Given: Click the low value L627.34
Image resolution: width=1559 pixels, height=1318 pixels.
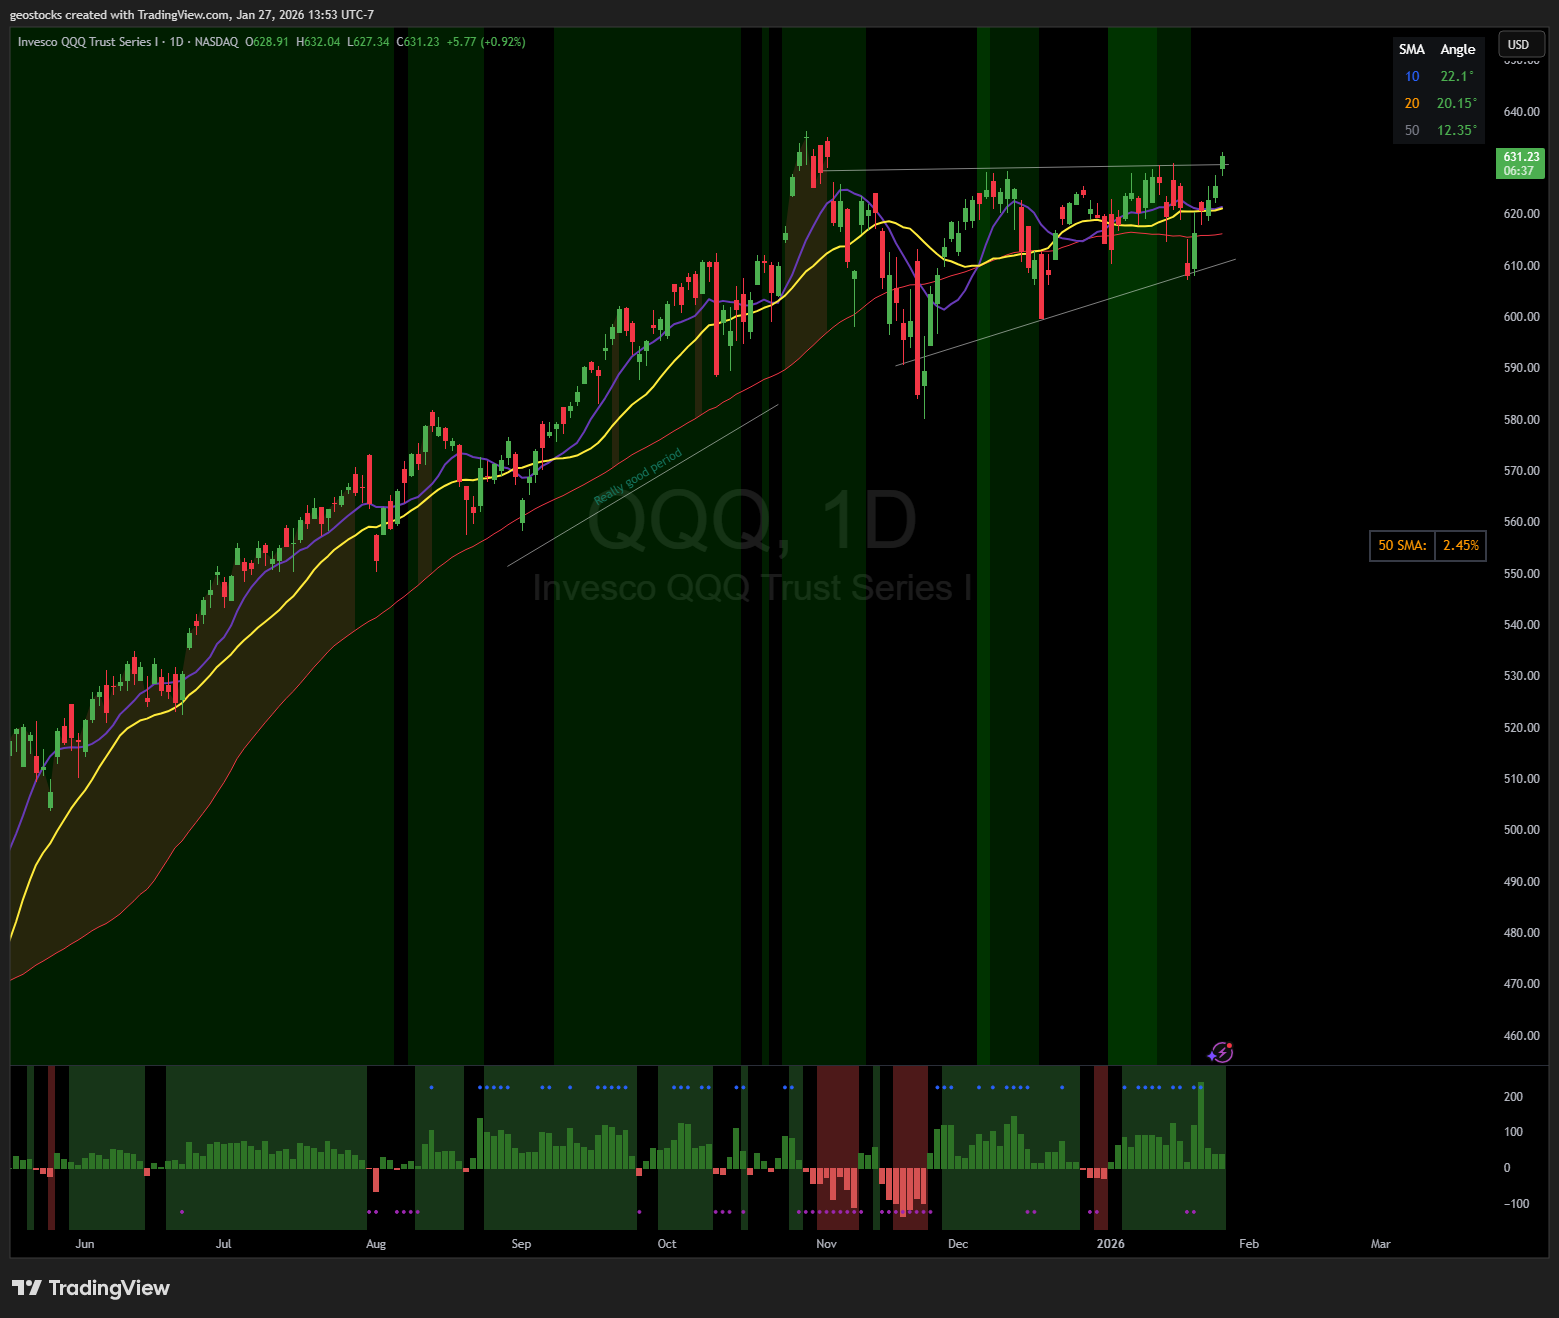Looking at the screenshot, I should tap(368, 42).
